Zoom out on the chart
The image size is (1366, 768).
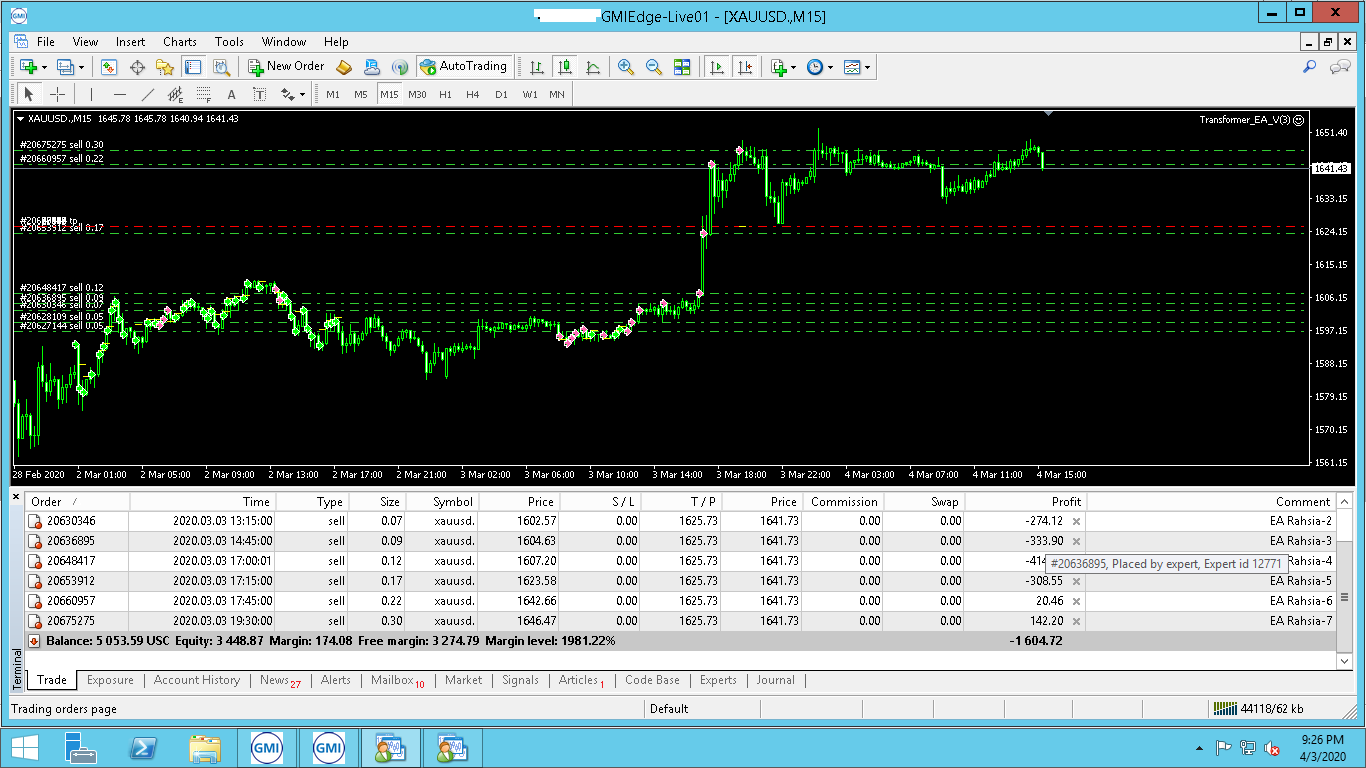pos(654,67)
